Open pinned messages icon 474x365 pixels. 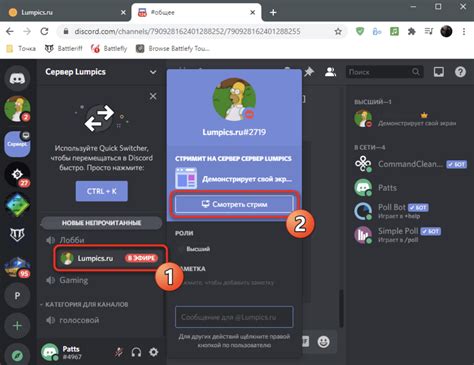[x=309, y=72]
